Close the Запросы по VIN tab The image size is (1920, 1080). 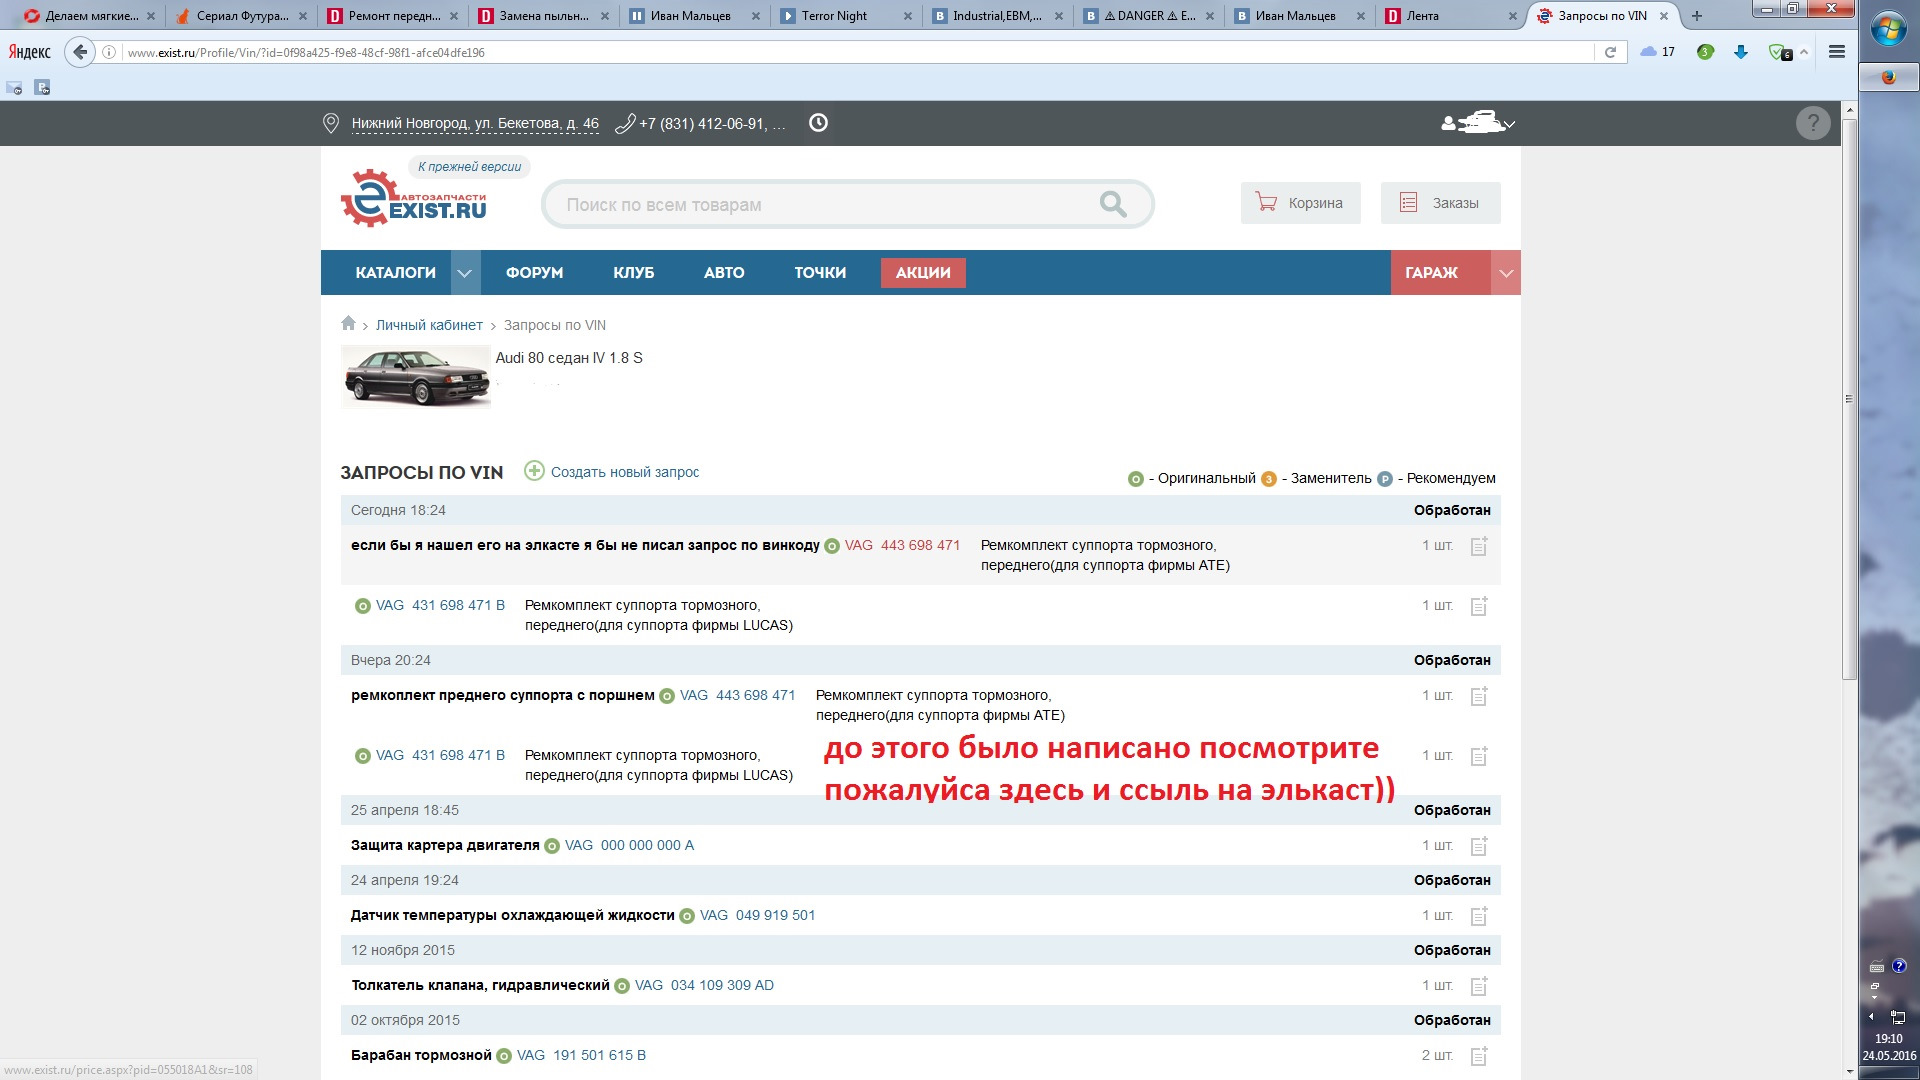1664,16
